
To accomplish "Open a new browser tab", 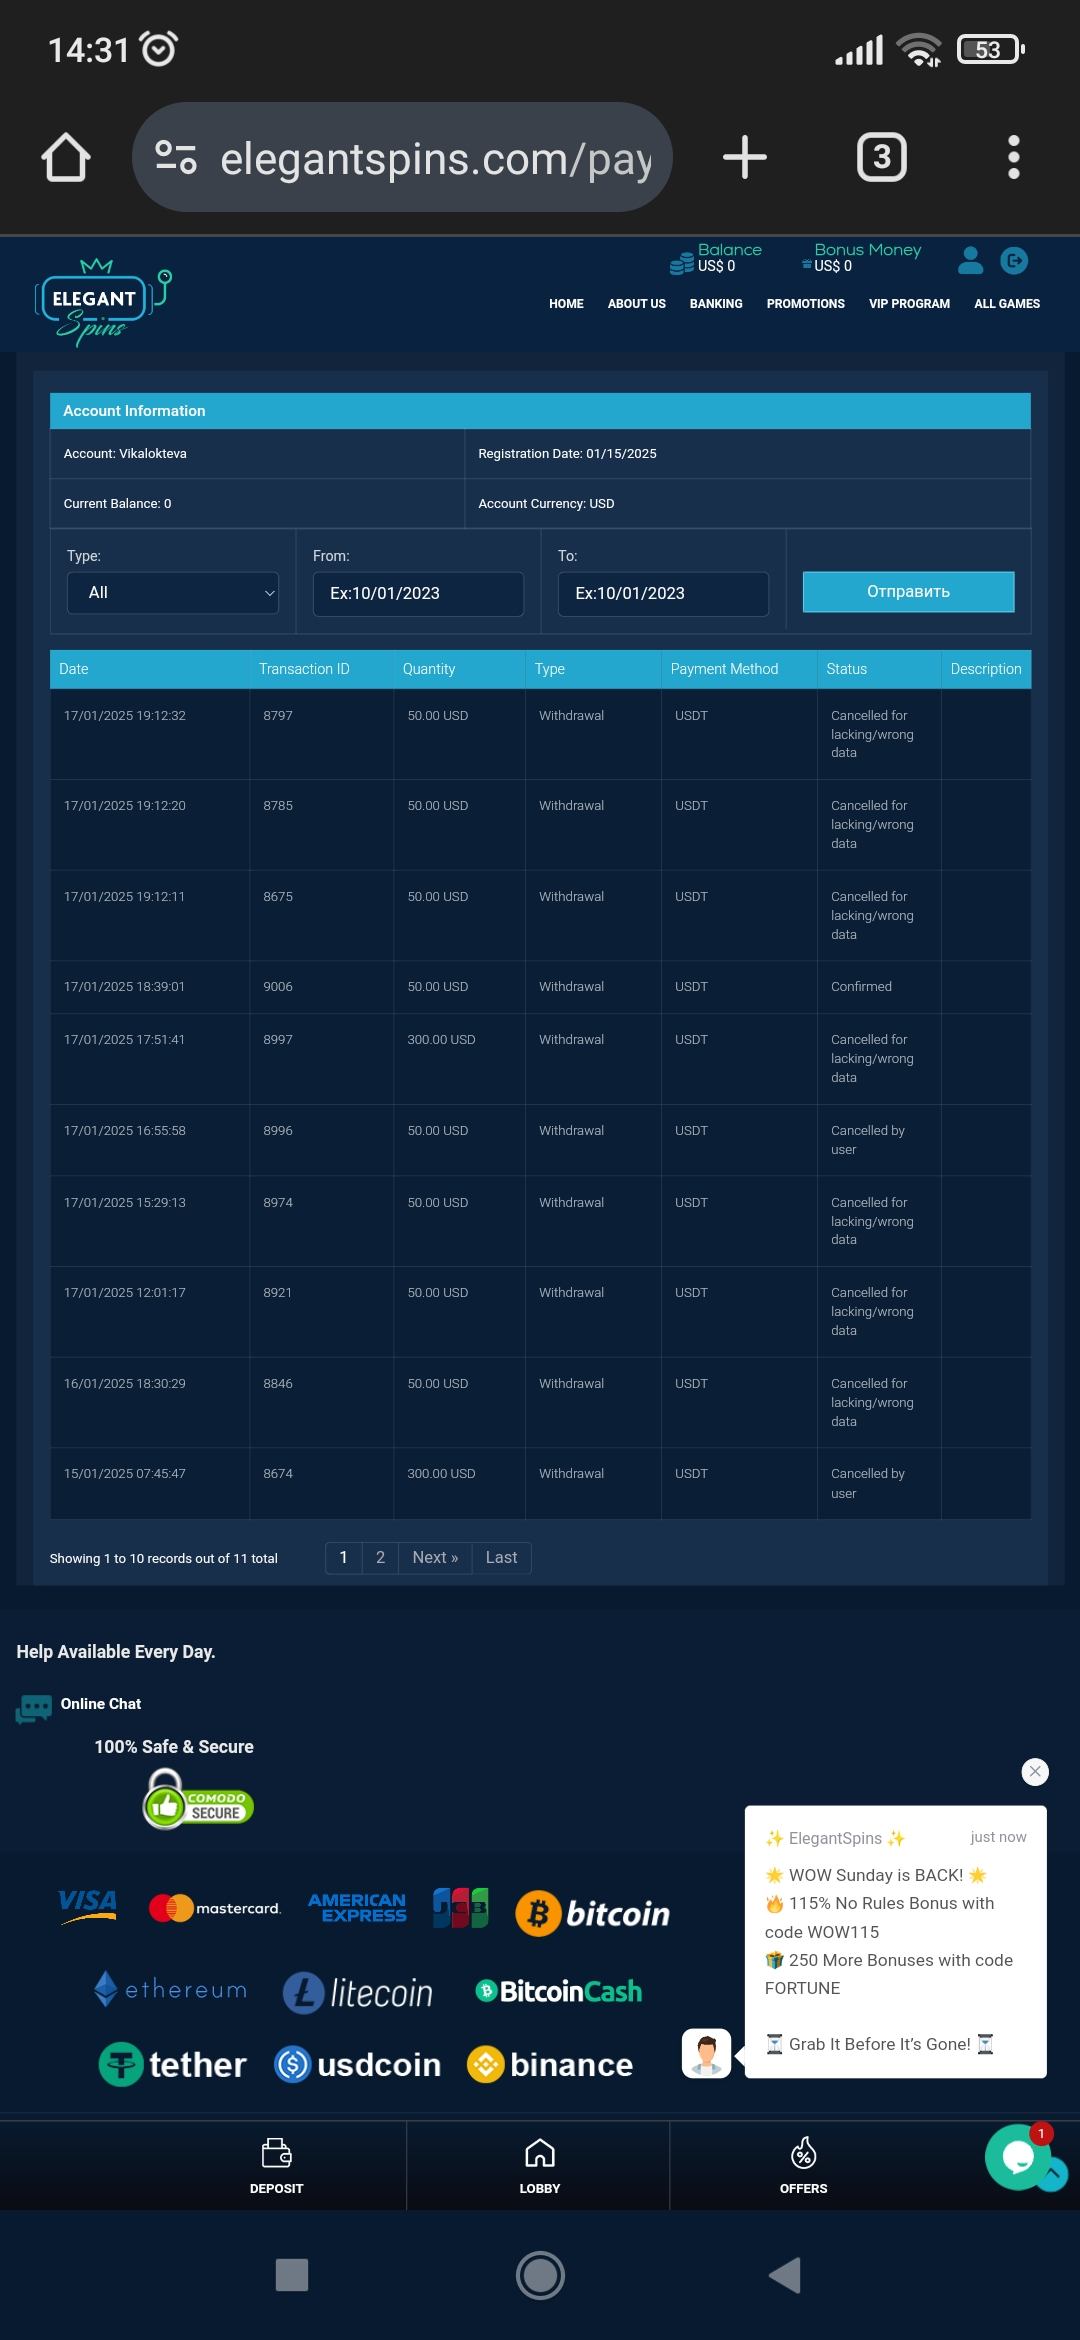I will tap(745, 158).
